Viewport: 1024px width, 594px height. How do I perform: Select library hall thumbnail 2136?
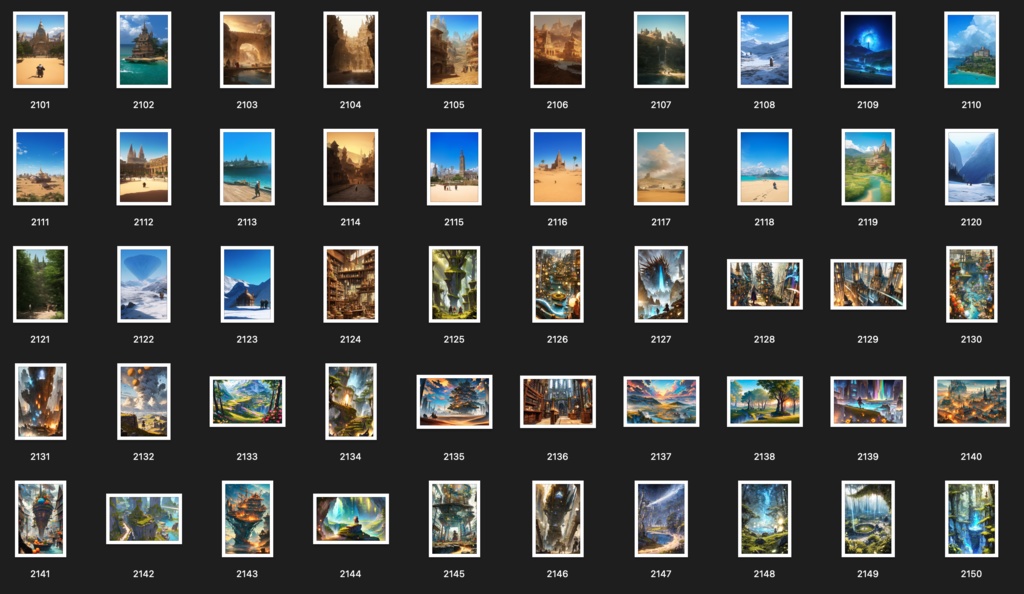coord(558,401)
